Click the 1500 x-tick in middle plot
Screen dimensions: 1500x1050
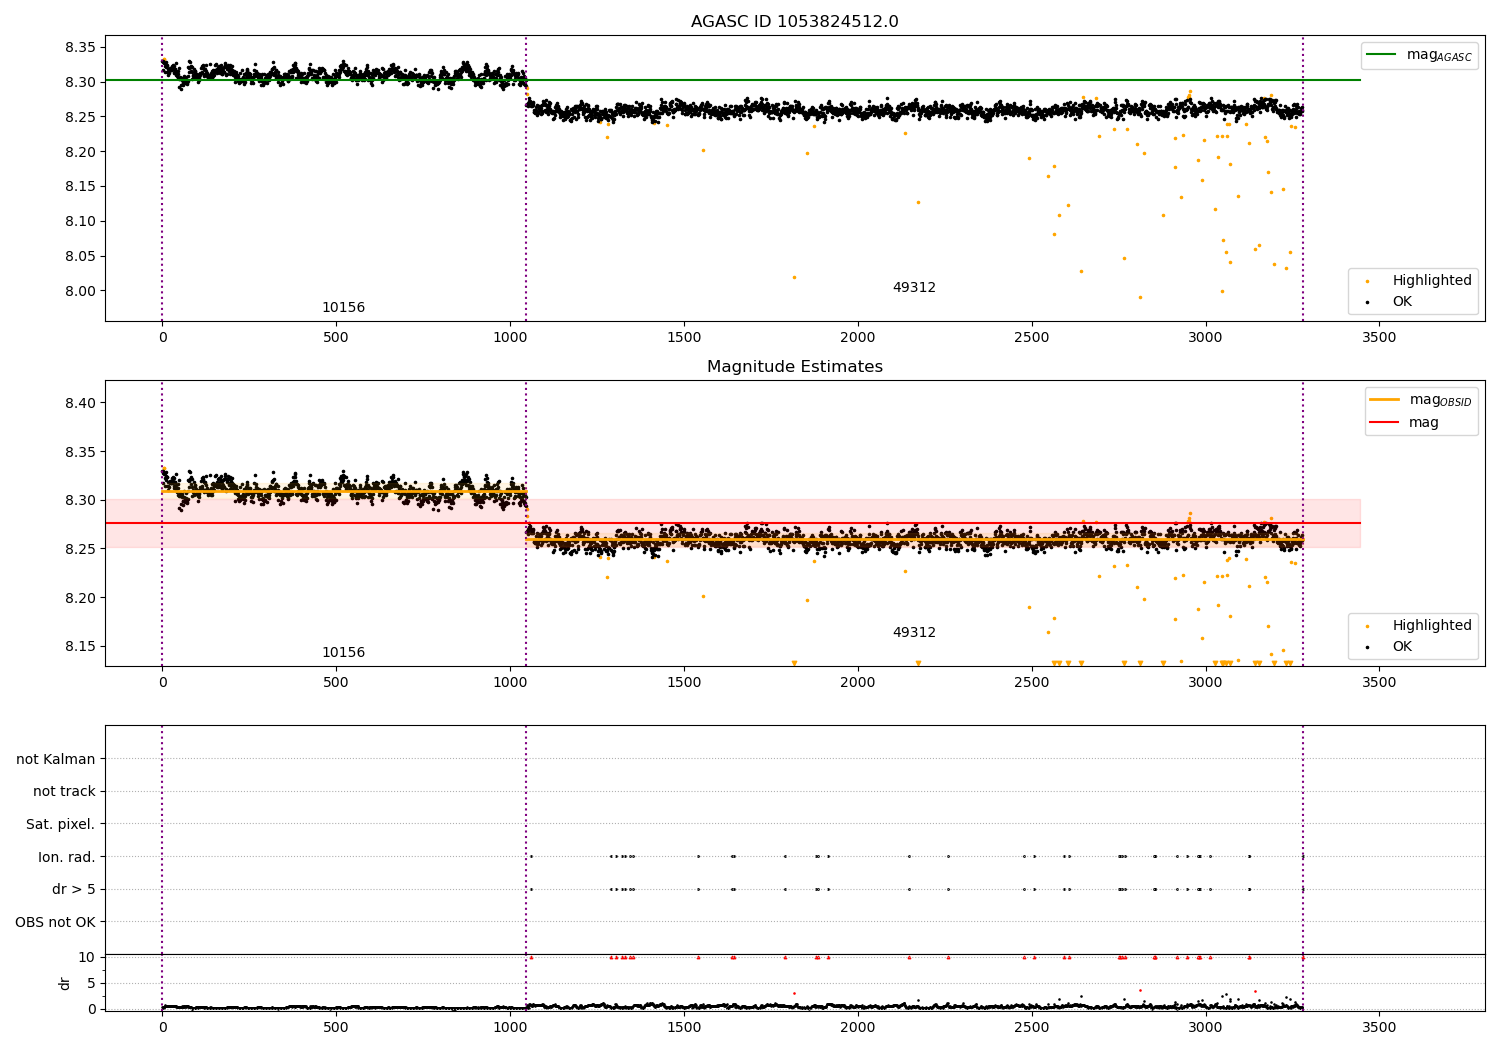pyautogui.click(x=684, y=683)
